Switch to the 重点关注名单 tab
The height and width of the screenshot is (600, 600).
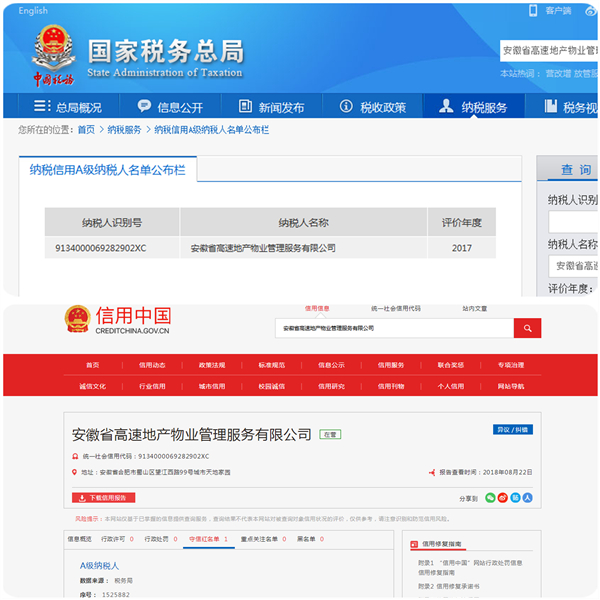(x=263, y=539)
